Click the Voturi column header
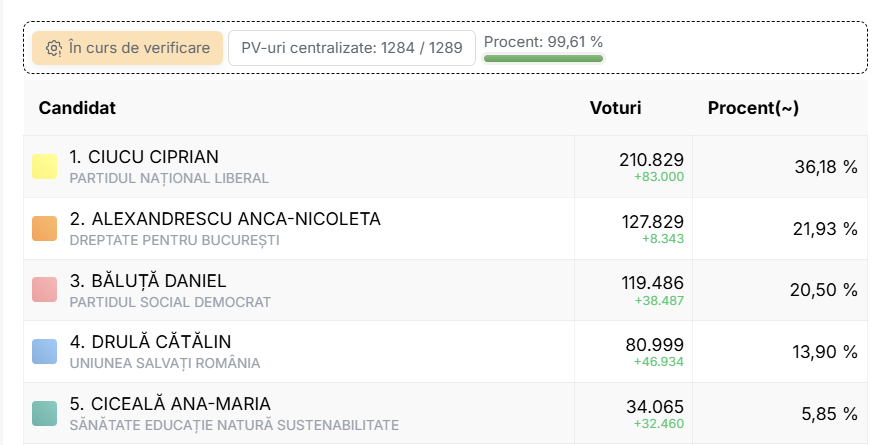 click(x=615, y=108)
